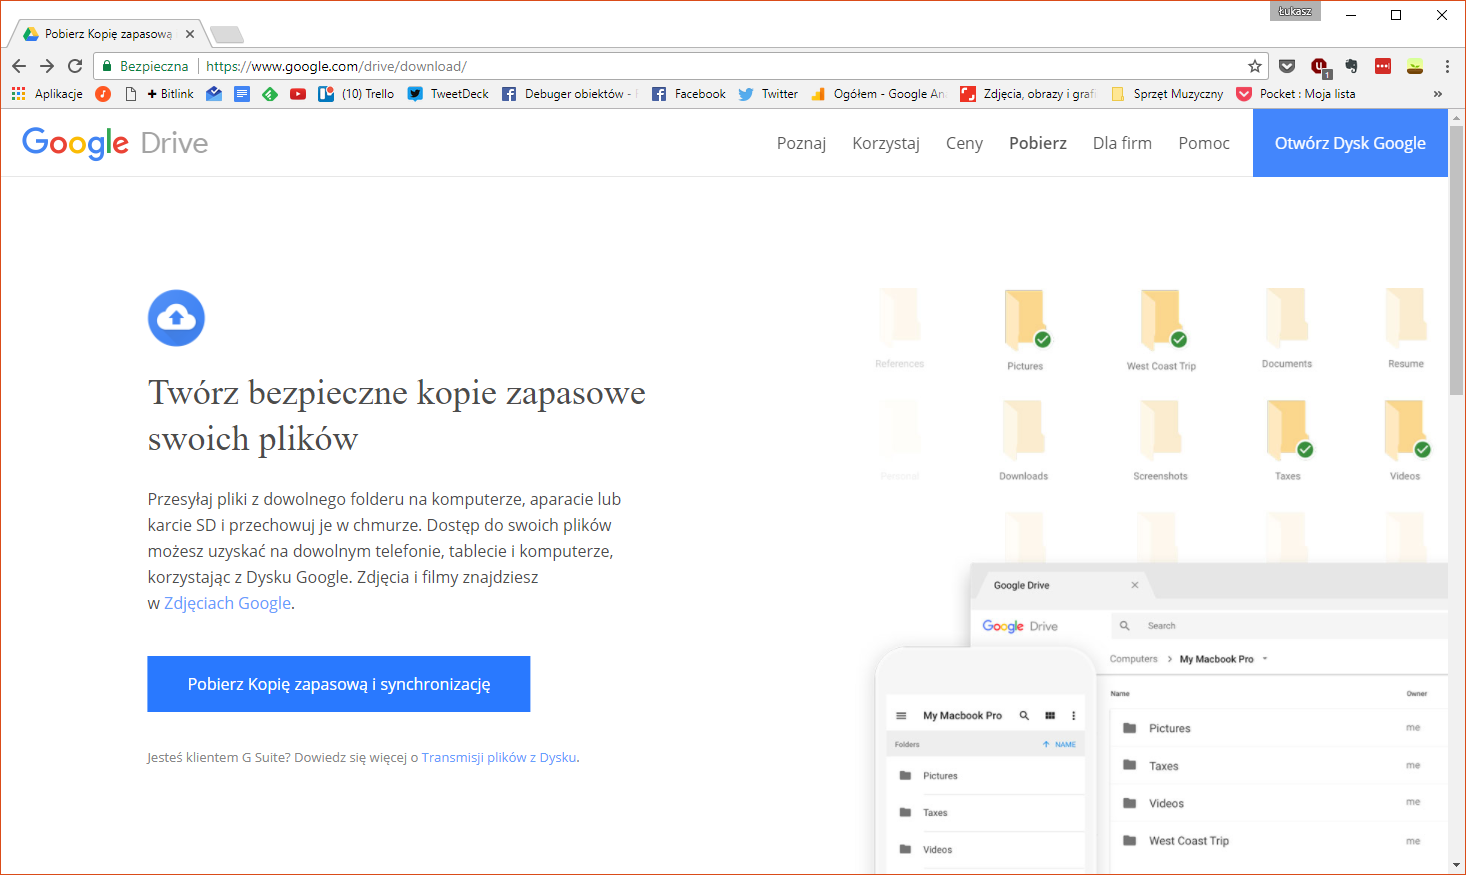Screen dimensions: 1466x875
Task: Open the orange music note bookmark
Action: click(103, 94)
